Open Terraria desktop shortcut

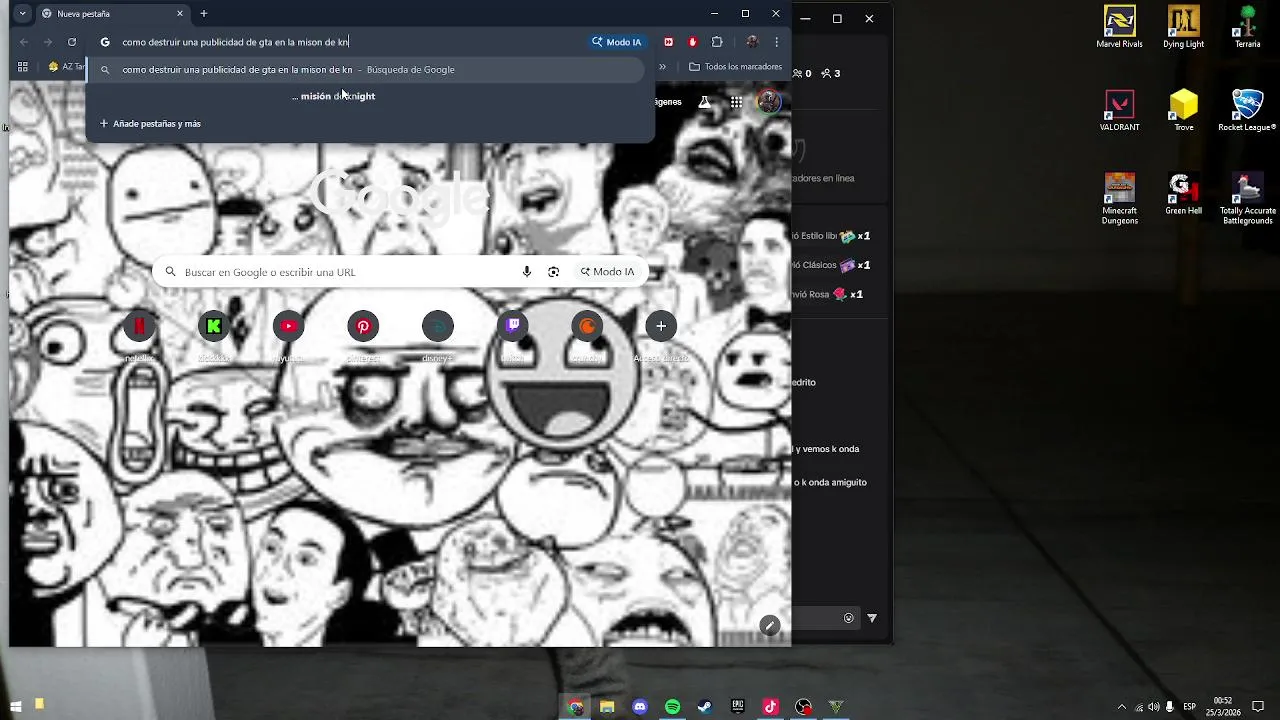pos(1247,27)
